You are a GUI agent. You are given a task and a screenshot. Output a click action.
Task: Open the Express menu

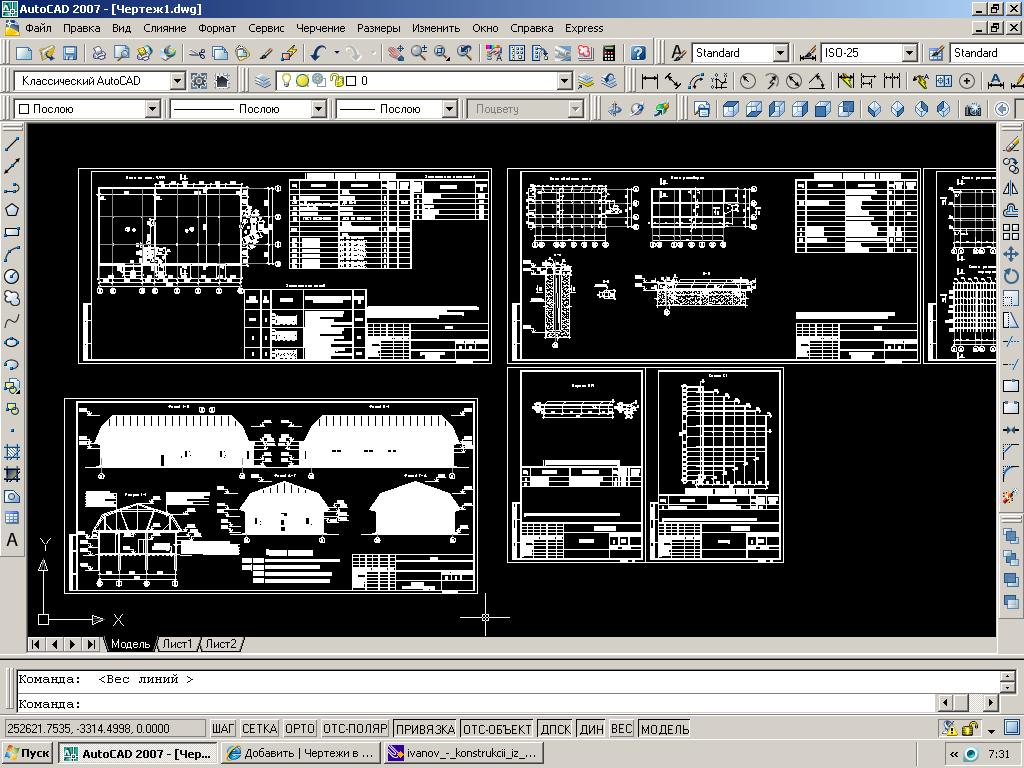pyautogui.click(x=584, y=28)
